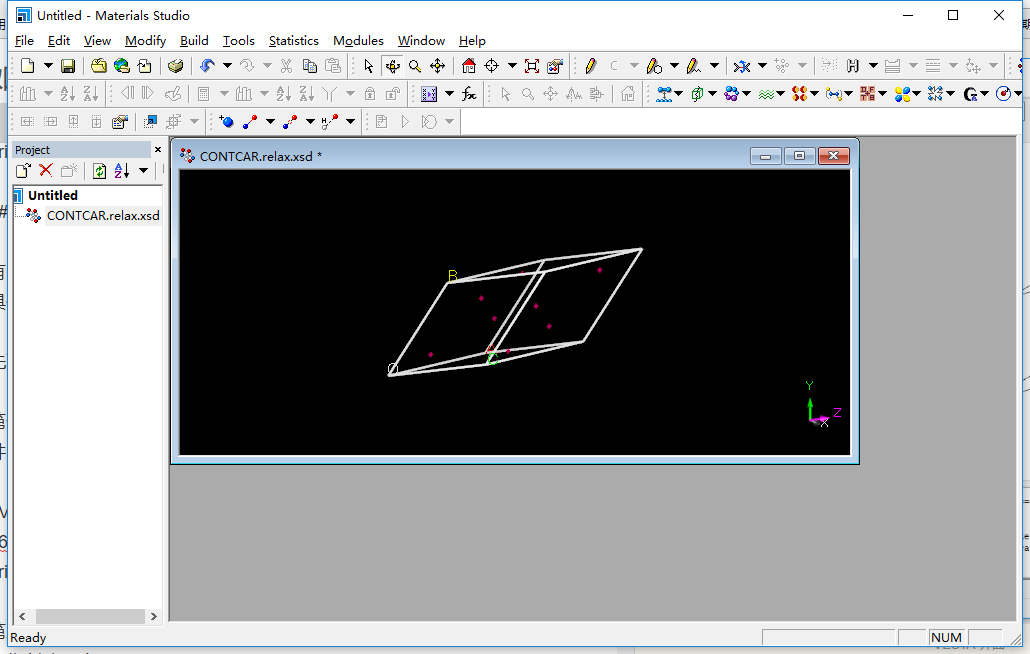The image size is (1030, 654).
Task: Click the Project panel's new document icon
Action: click(x=23, y=171)
